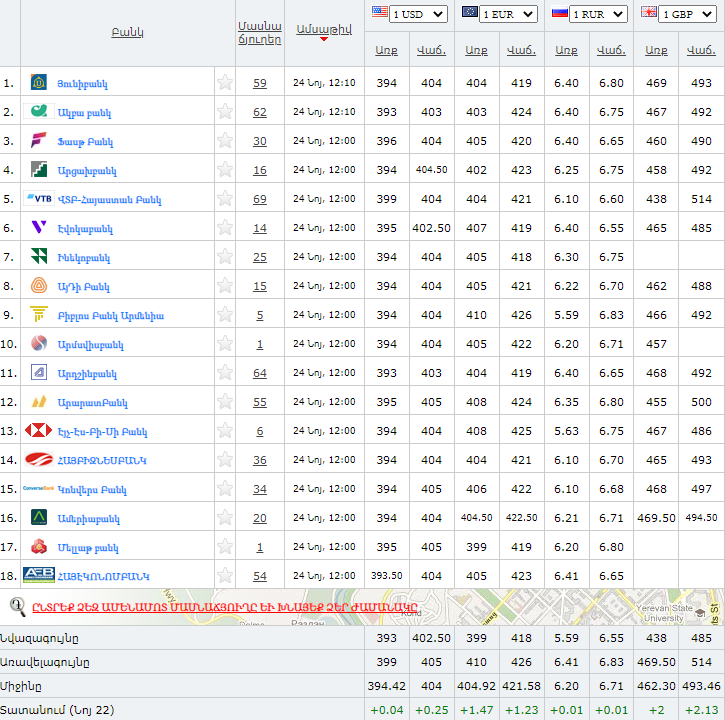The height and width of the screenshot is (720, 725).
Task: Click the Artsakhbank logo icon
Action: click(39, 169)
